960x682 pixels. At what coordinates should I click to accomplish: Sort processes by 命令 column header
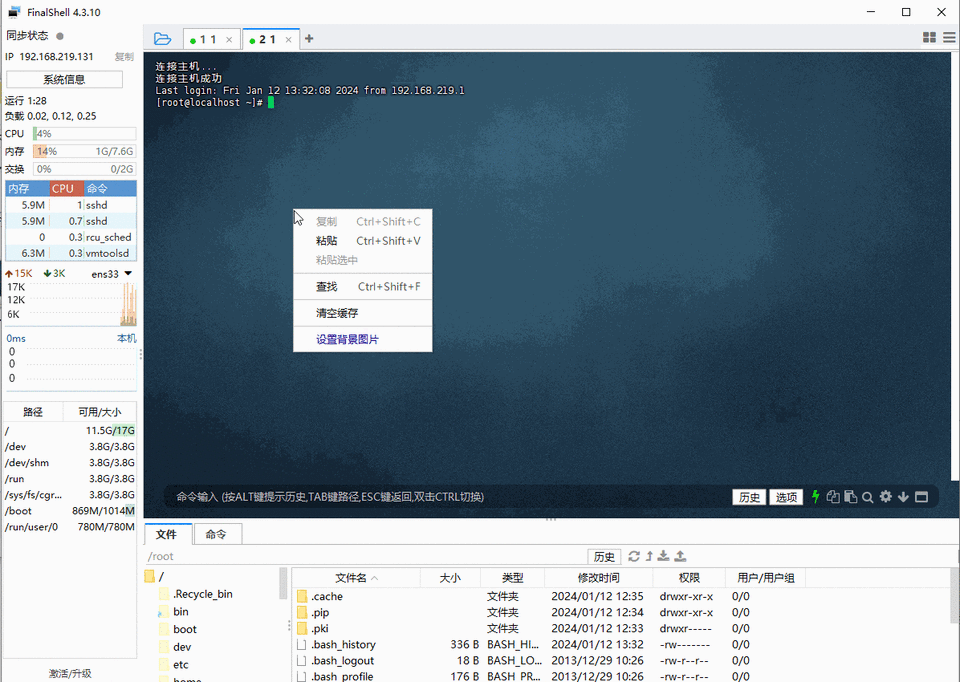[x=110, y=189]
